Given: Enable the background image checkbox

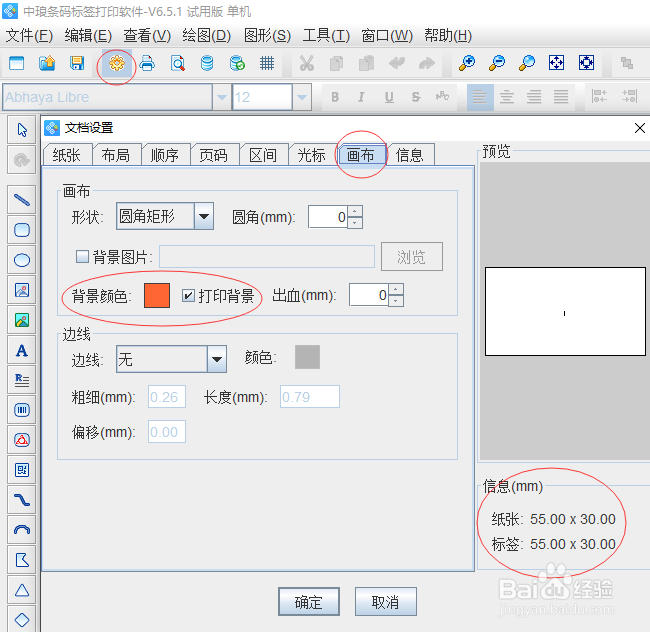Looking at the screenshot, I should click(82, 257).
